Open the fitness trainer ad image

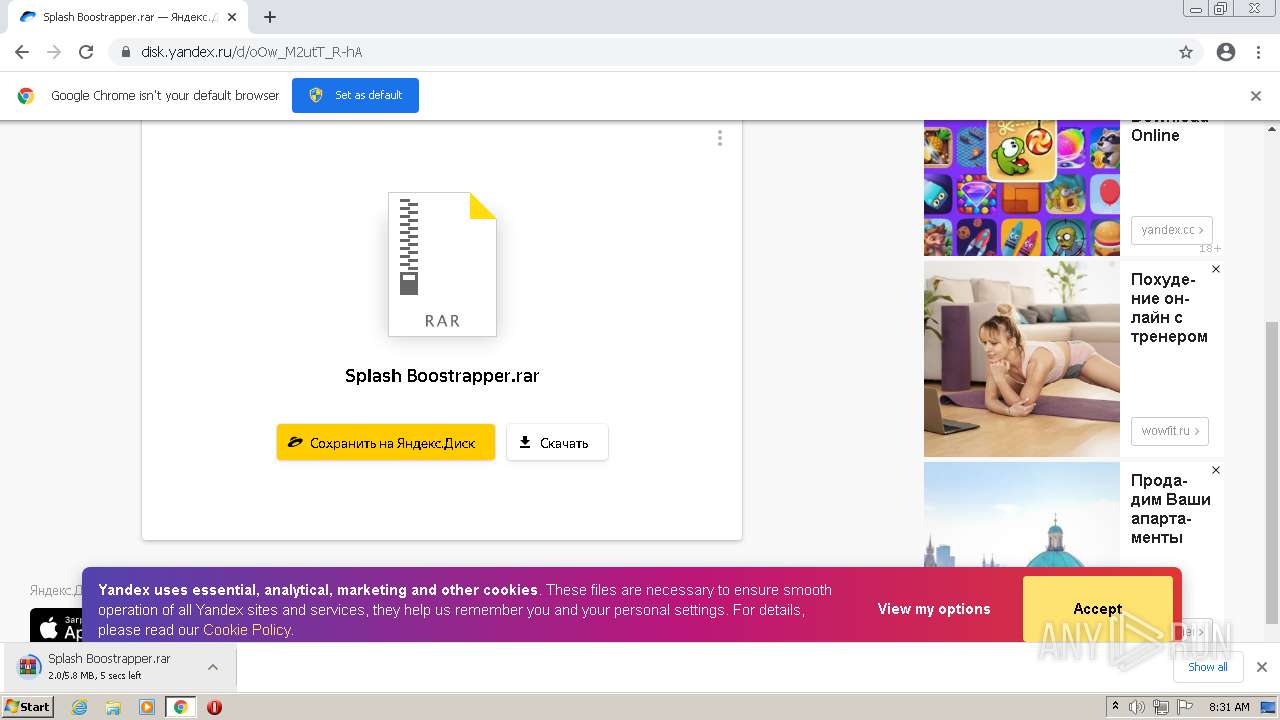pyautogui.click(x=1022, y=359)
